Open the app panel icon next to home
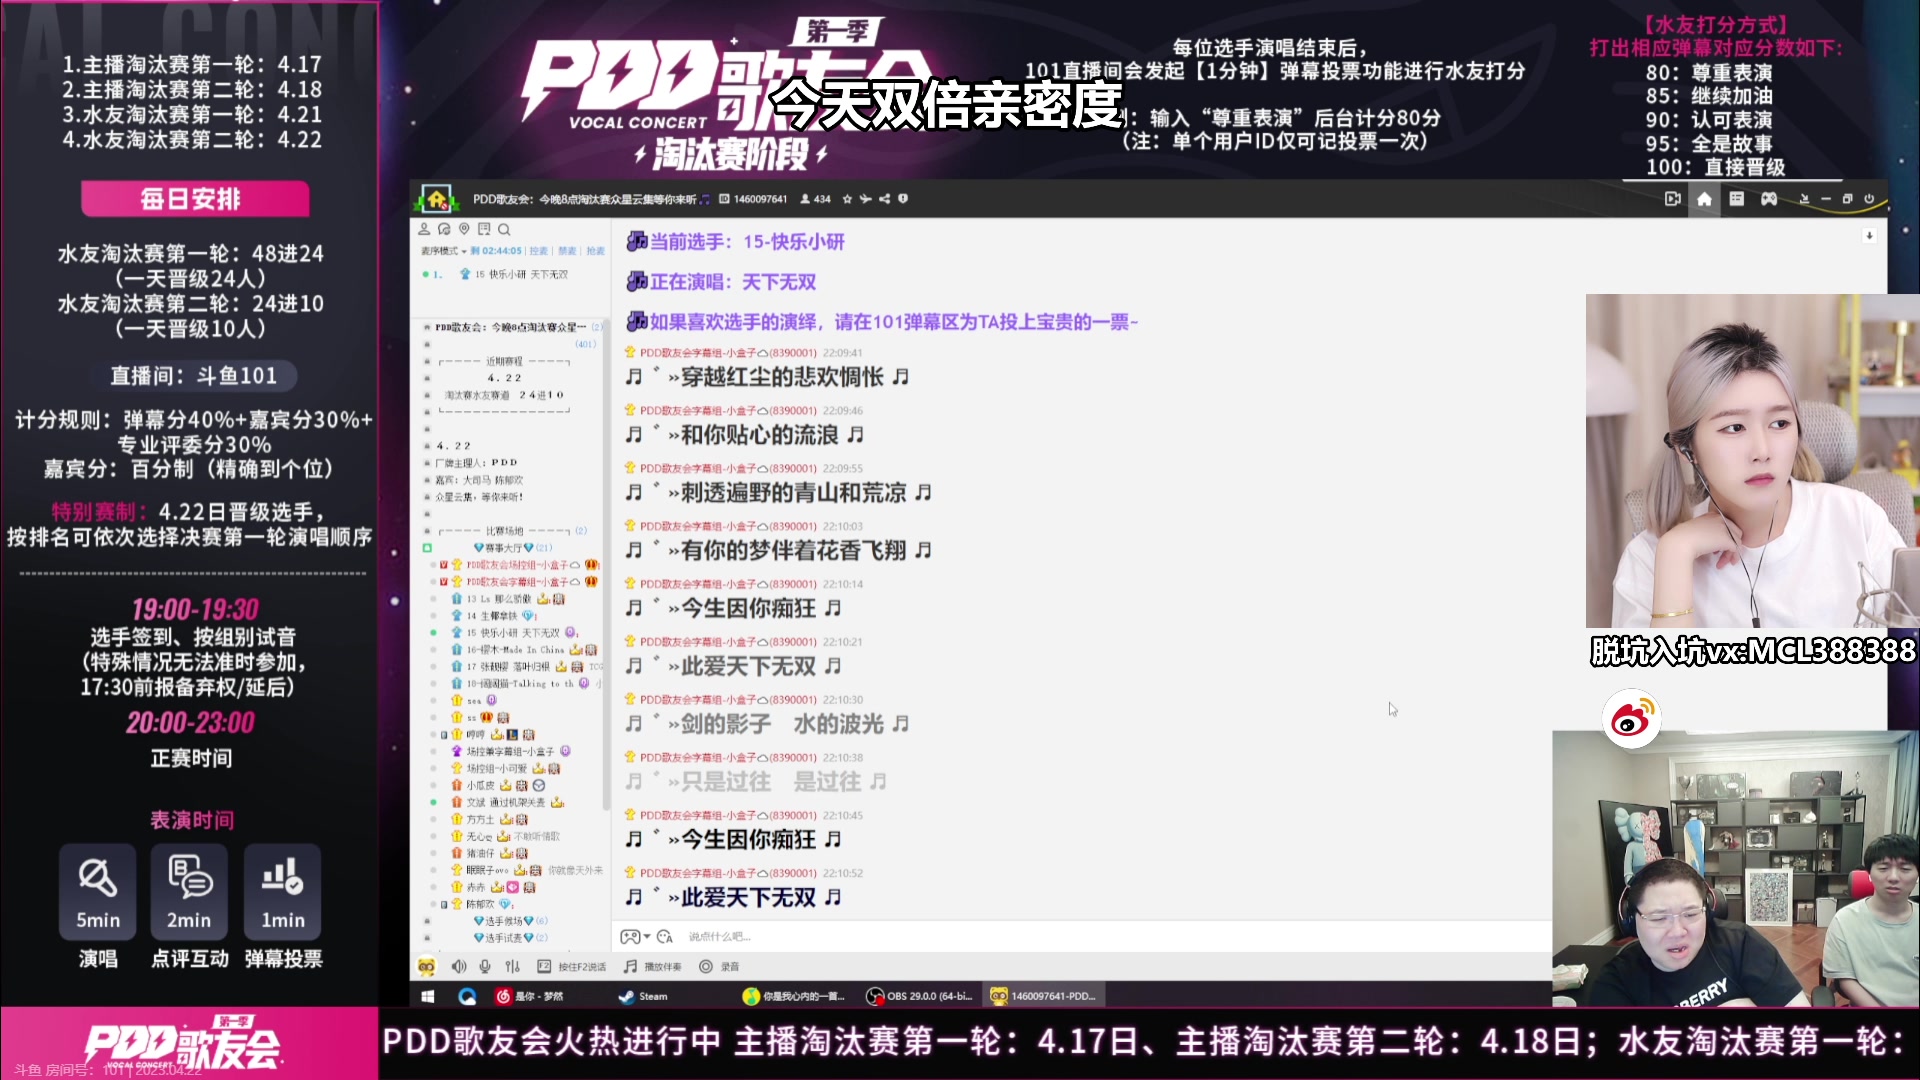The width and height of the screenshot is (1920, 1080). click(1737, 199)
